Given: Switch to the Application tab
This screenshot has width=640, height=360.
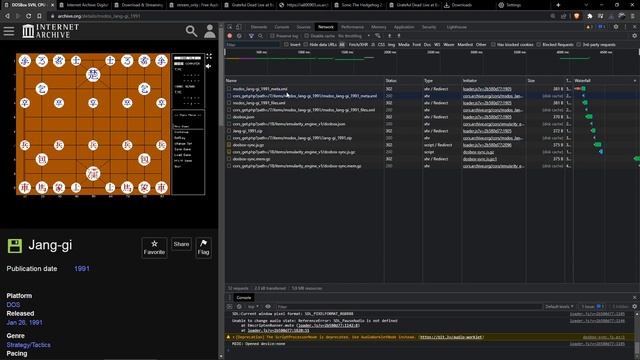Looking at the screenshot, I should click(x=404, y=27).
